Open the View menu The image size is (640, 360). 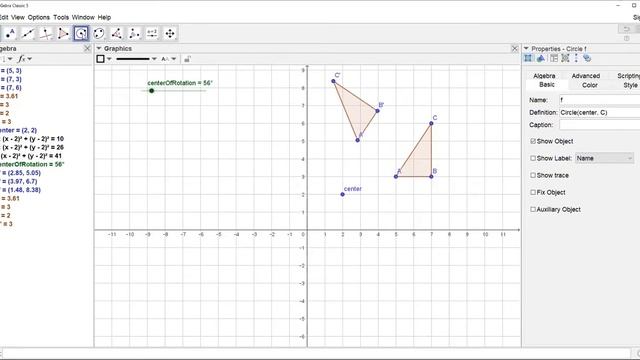18,18
